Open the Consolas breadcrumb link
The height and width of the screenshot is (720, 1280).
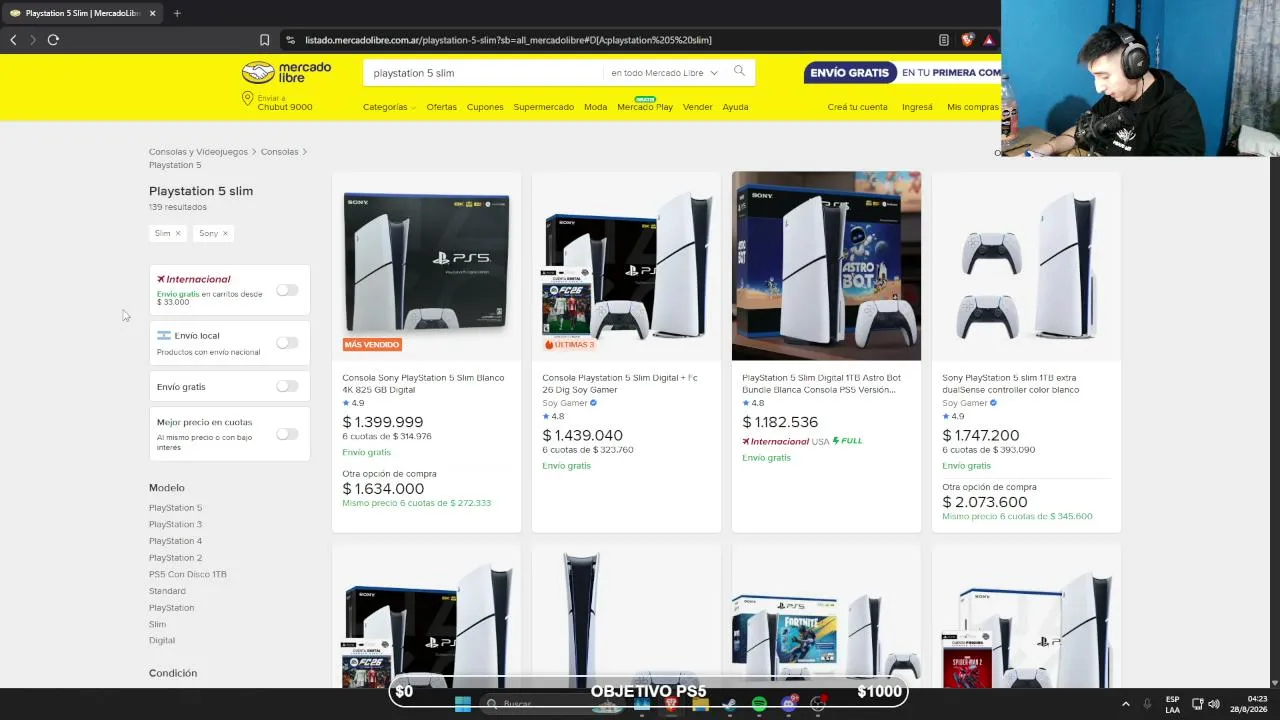click(279, 152)
